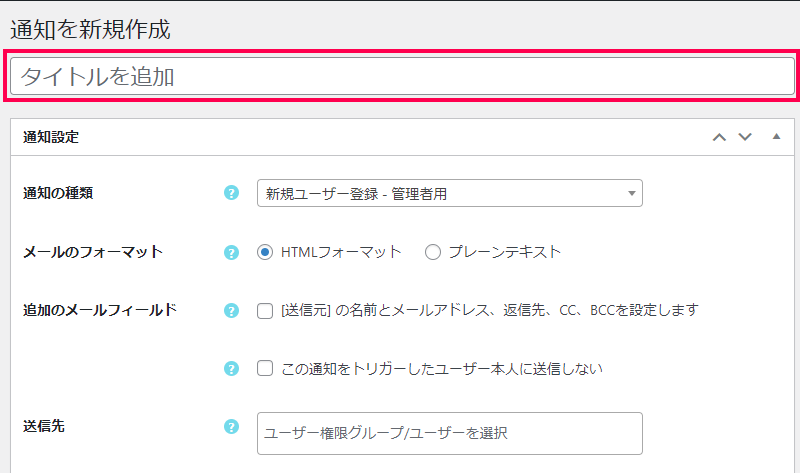This screenshot has width=800, height=473.
Task: Open the 新規ユーザー登録 - 管理者用 dropdown
Action: point(449,193)
